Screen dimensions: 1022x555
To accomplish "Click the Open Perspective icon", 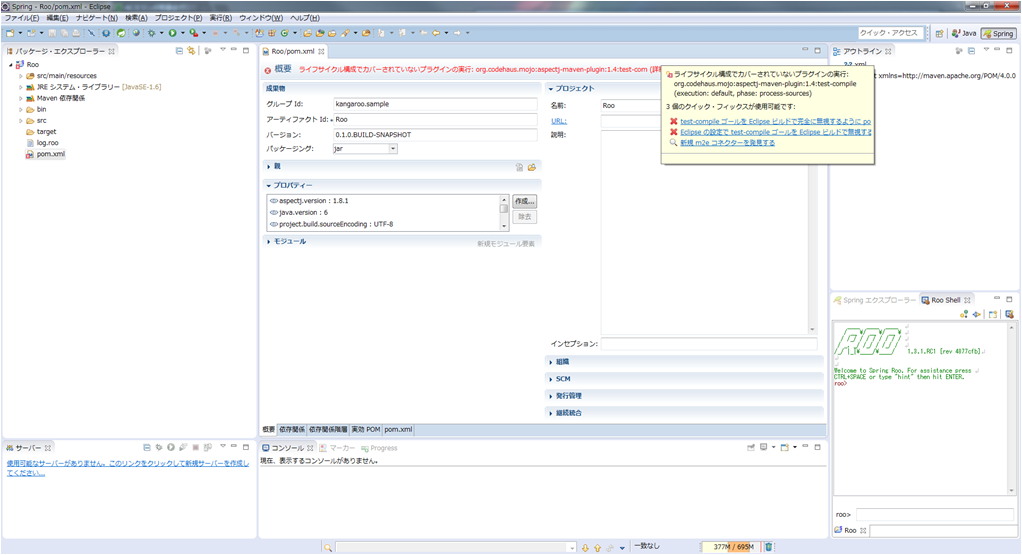I will (x=939, y=33).
